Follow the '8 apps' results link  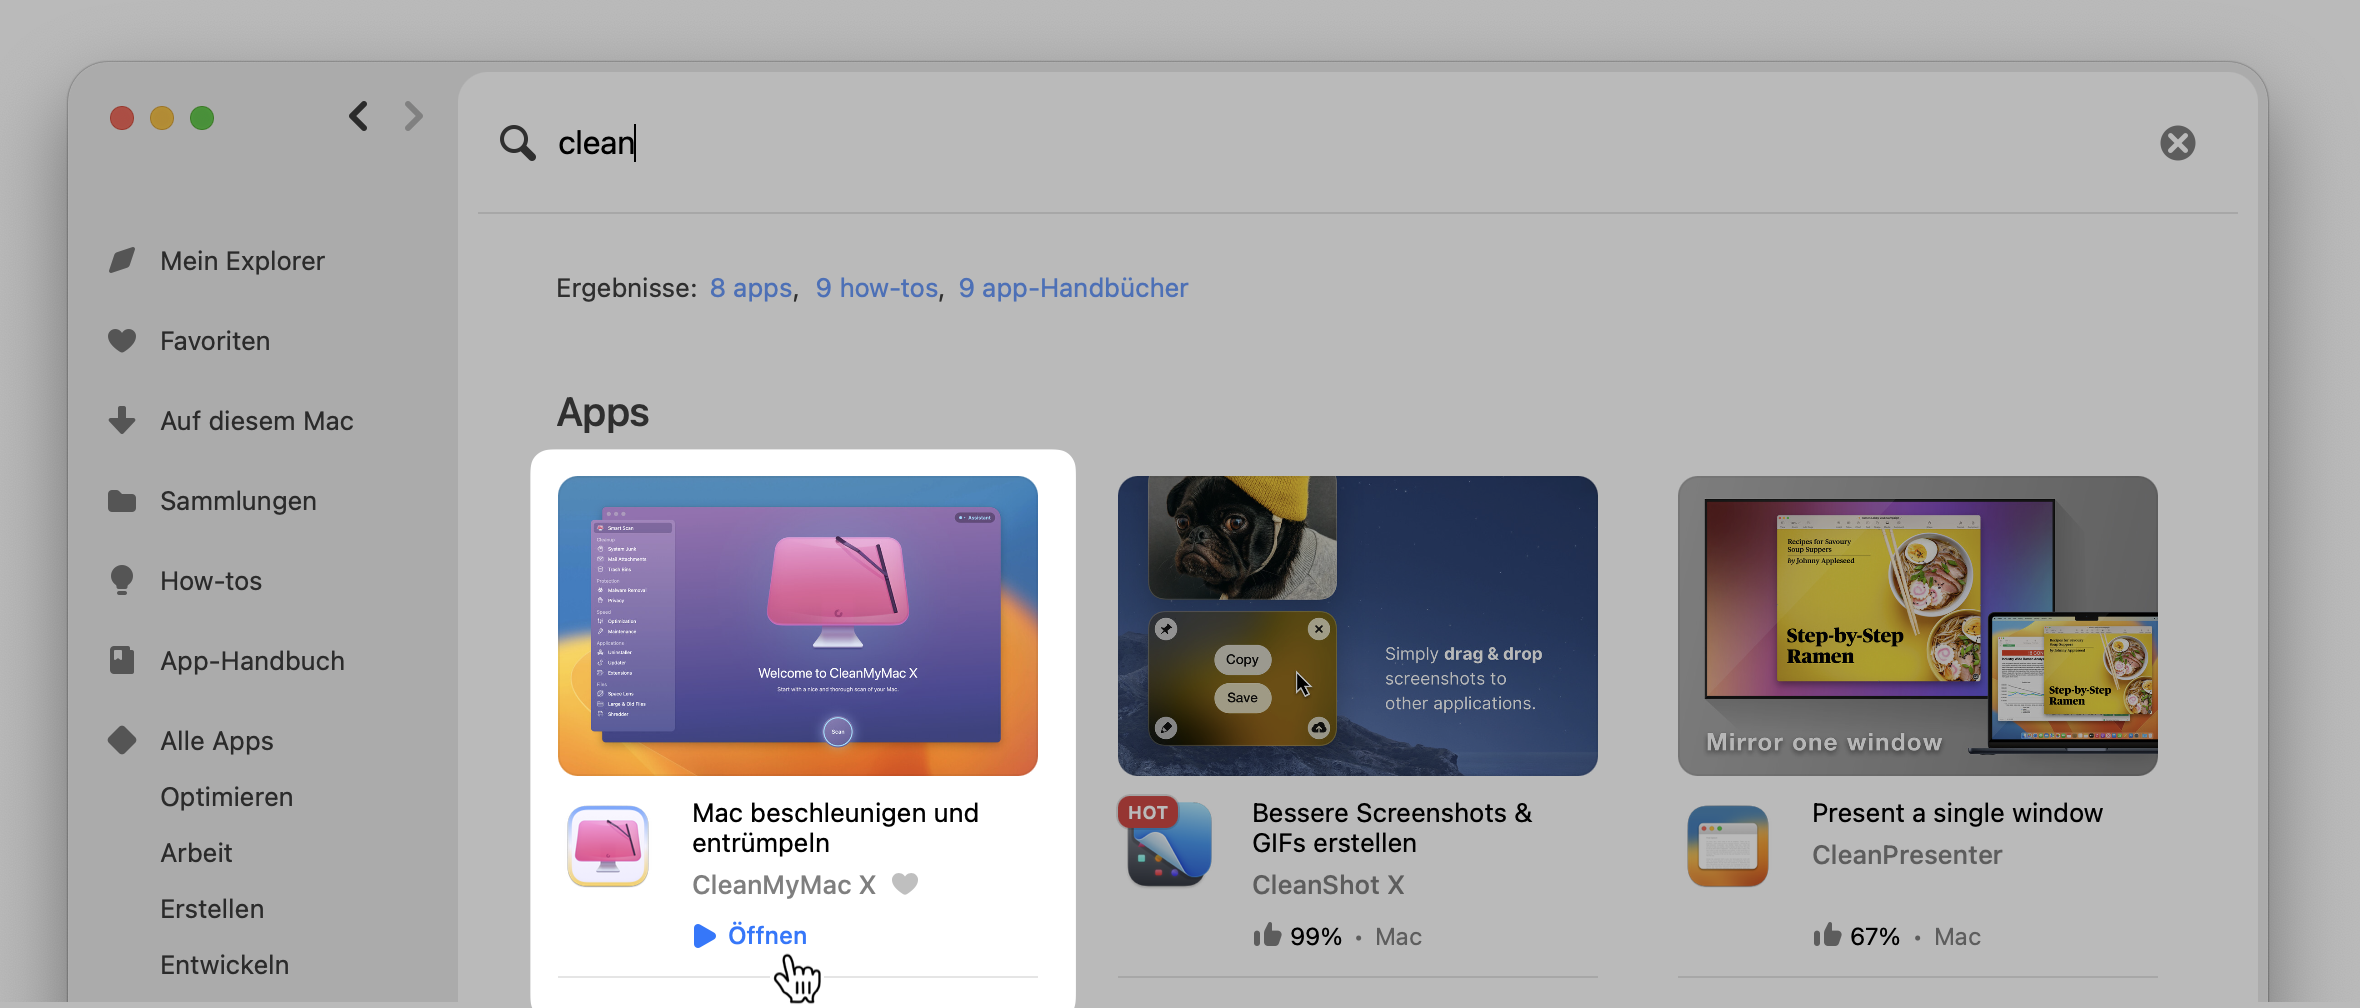[751, 288]
